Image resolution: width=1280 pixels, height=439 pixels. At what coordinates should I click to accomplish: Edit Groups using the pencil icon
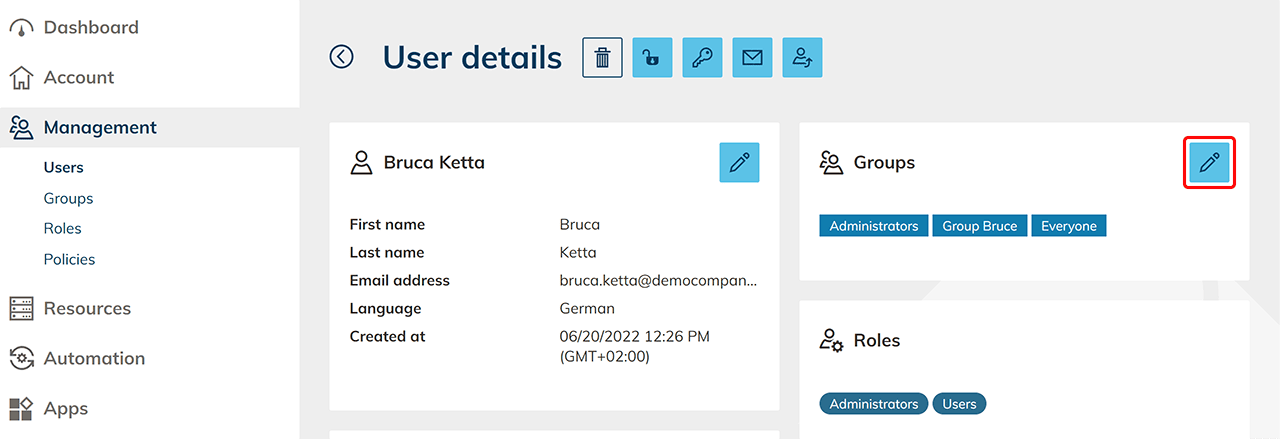click(1209, 162)
